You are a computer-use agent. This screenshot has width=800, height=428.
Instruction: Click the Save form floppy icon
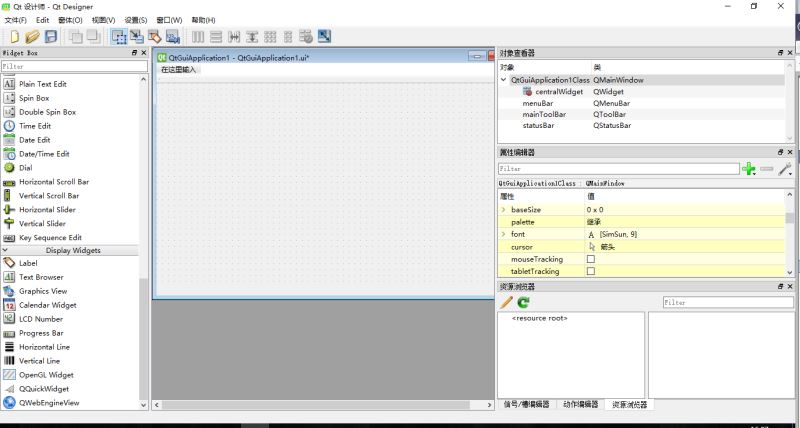[51, 36]
